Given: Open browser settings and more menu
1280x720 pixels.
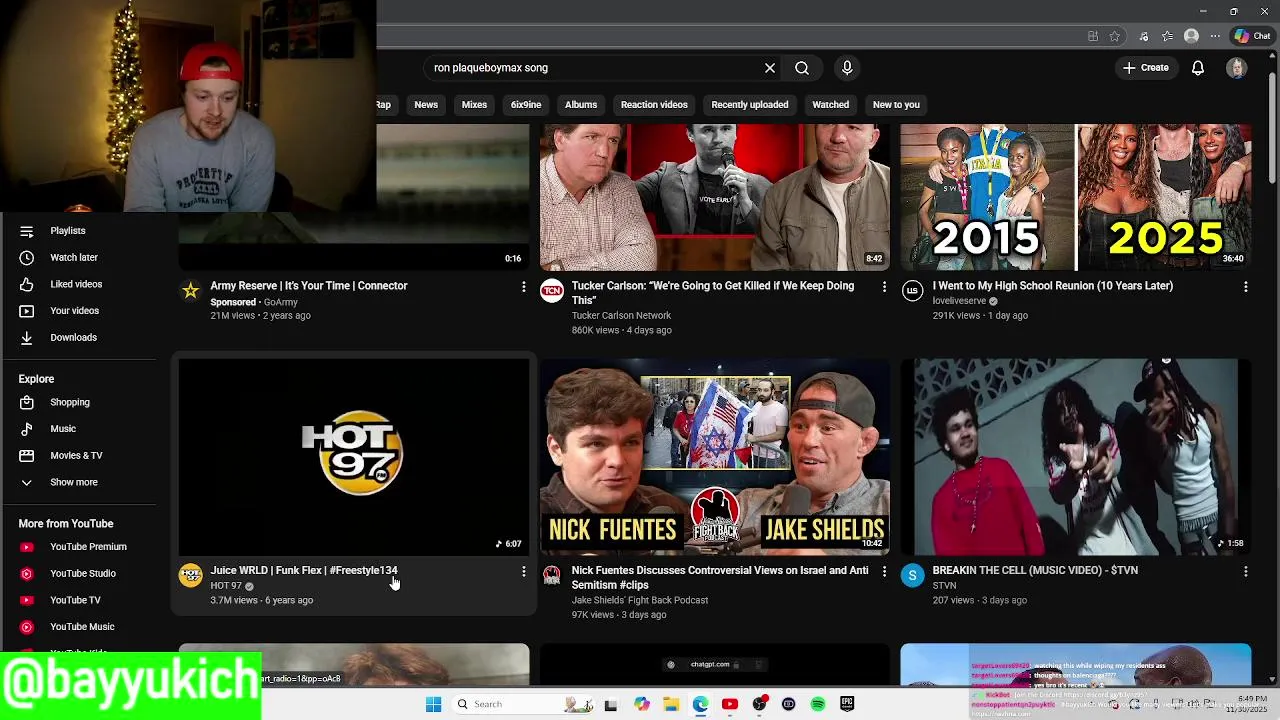Looking at the screenshot, I should [1215, 36].
